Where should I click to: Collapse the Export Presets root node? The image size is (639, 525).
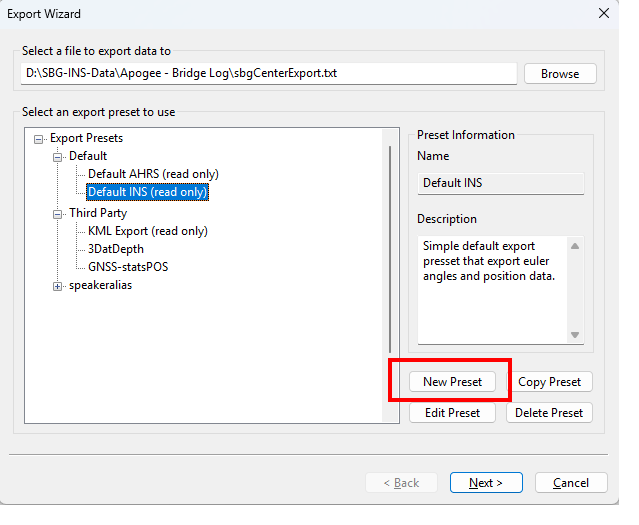39,138
